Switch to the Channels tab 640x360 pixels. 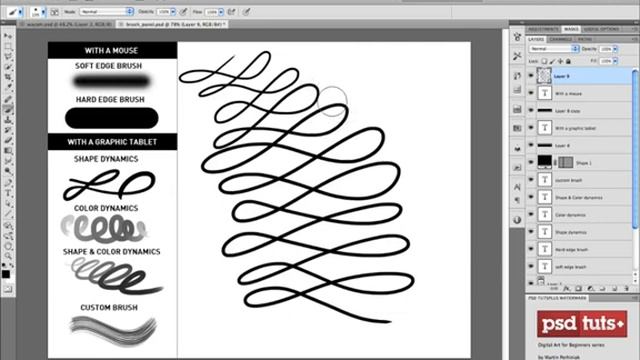(560, 40)
